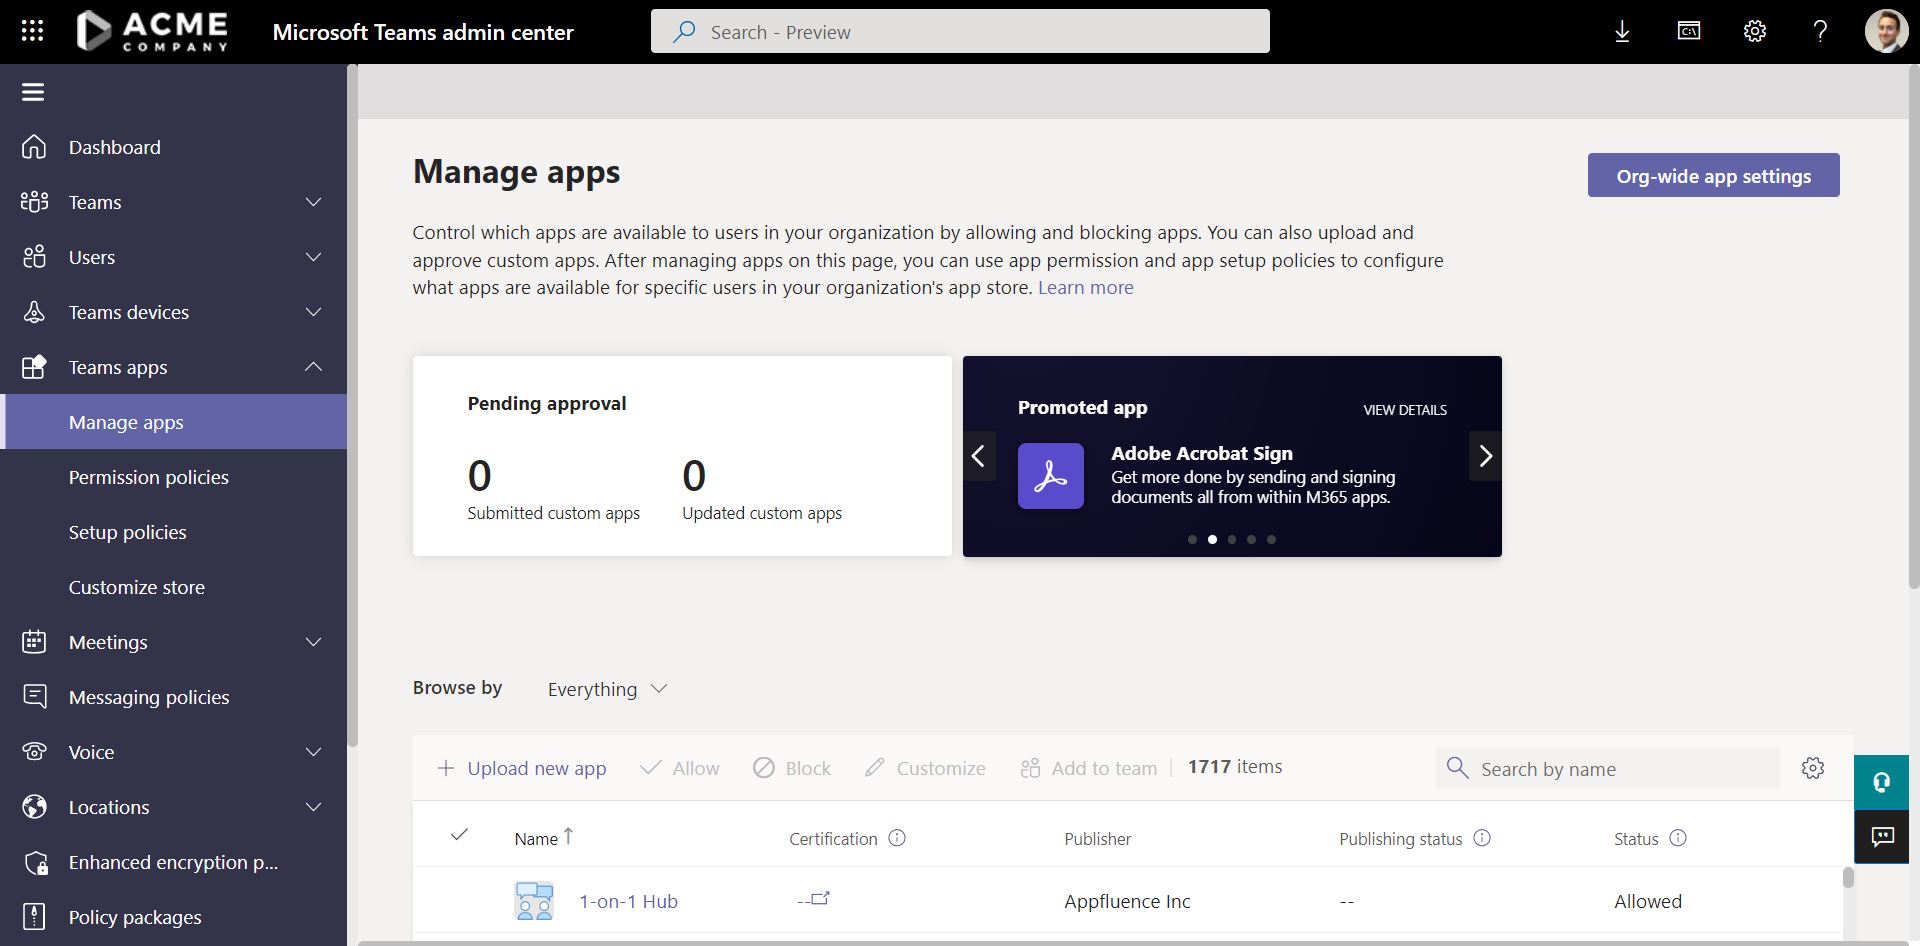This screenshot has width=1920, height=946.
Task: Click the Voice phone icon
Action: click(34, 752)
